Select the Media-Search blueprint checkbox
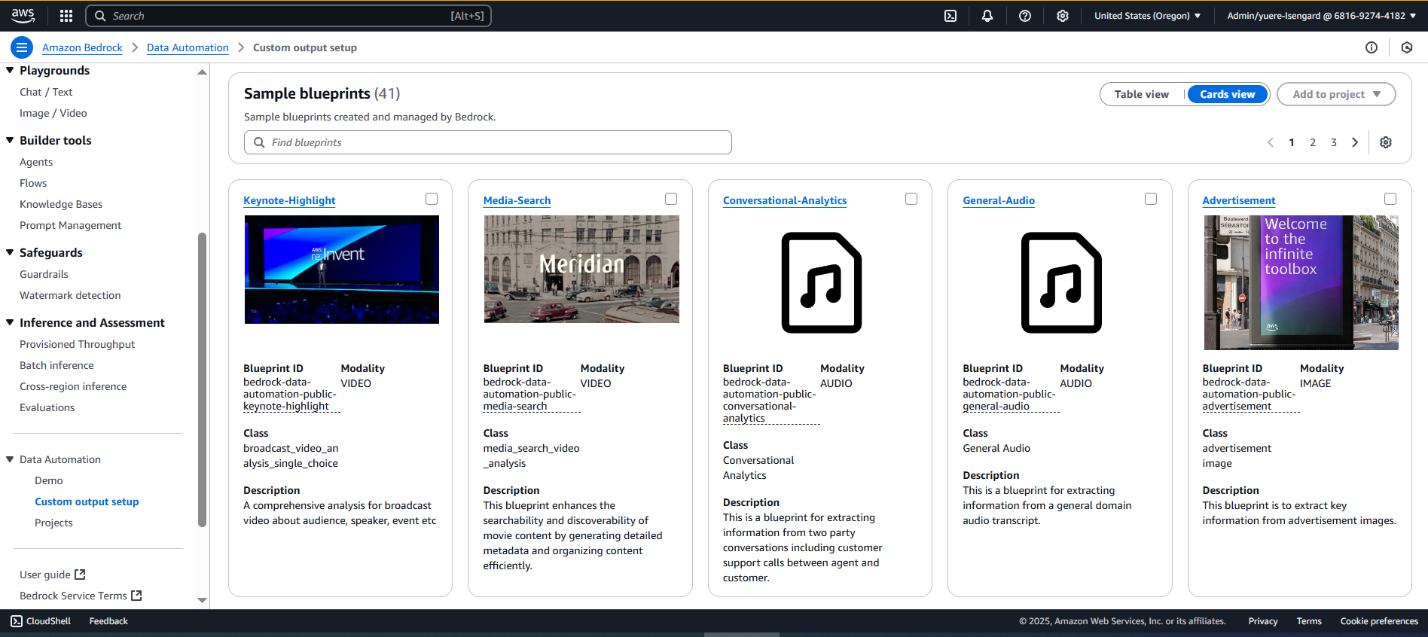Image resolution: width=1428 pixels, height=637 pixels. click(671, 199)
